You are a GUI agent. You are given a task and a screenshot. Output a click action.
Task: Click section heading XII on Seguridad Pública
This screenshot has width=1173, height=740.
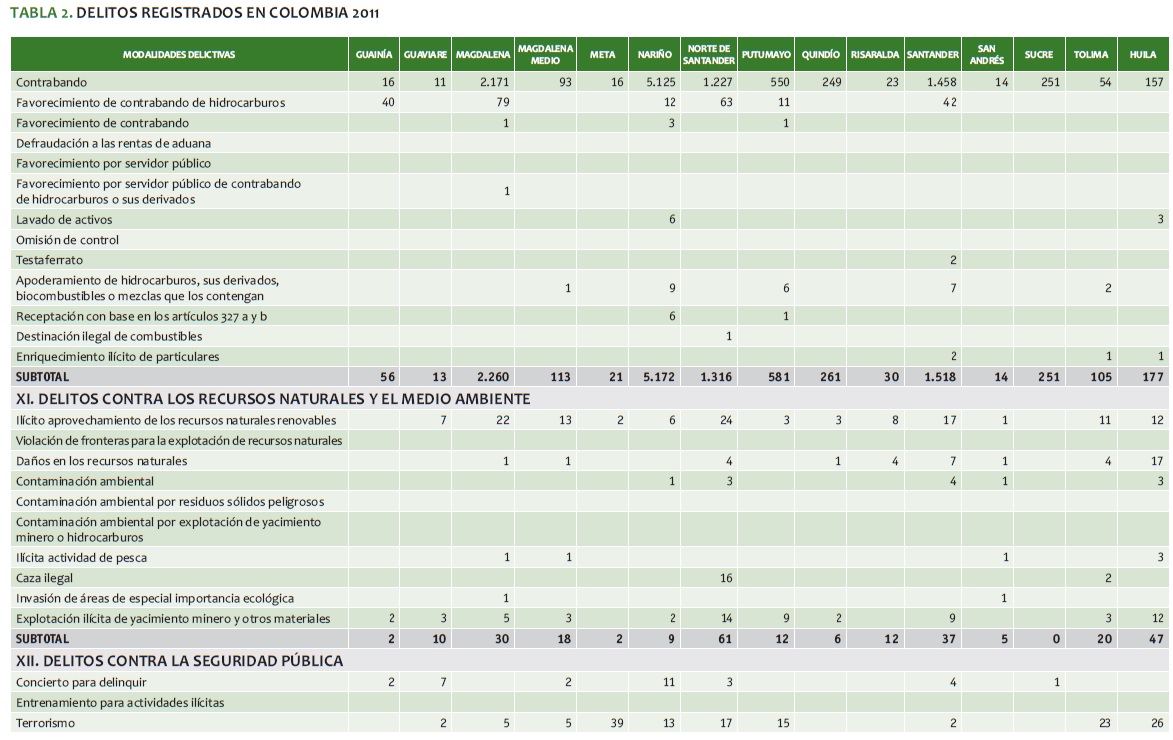pos(179,660)
